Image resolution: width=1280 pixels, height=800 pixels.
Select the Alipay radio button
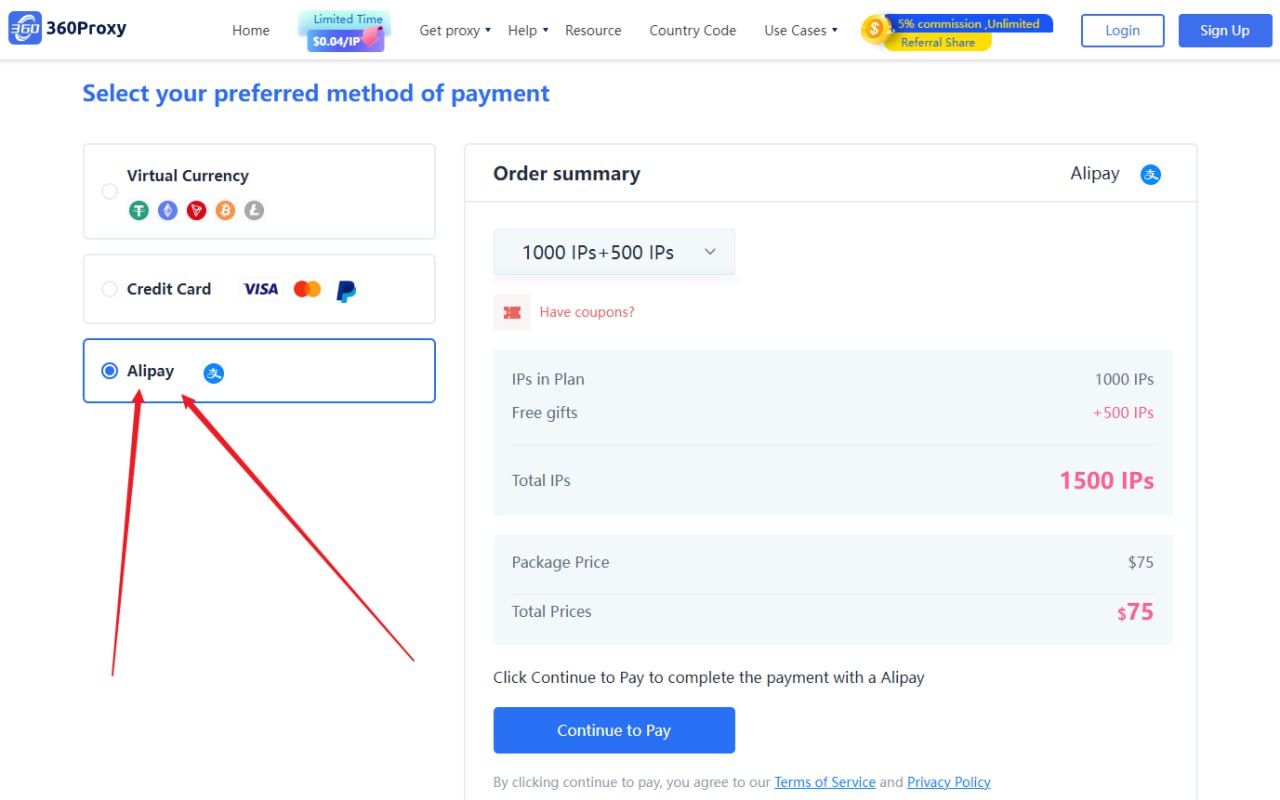coord(110,371)
